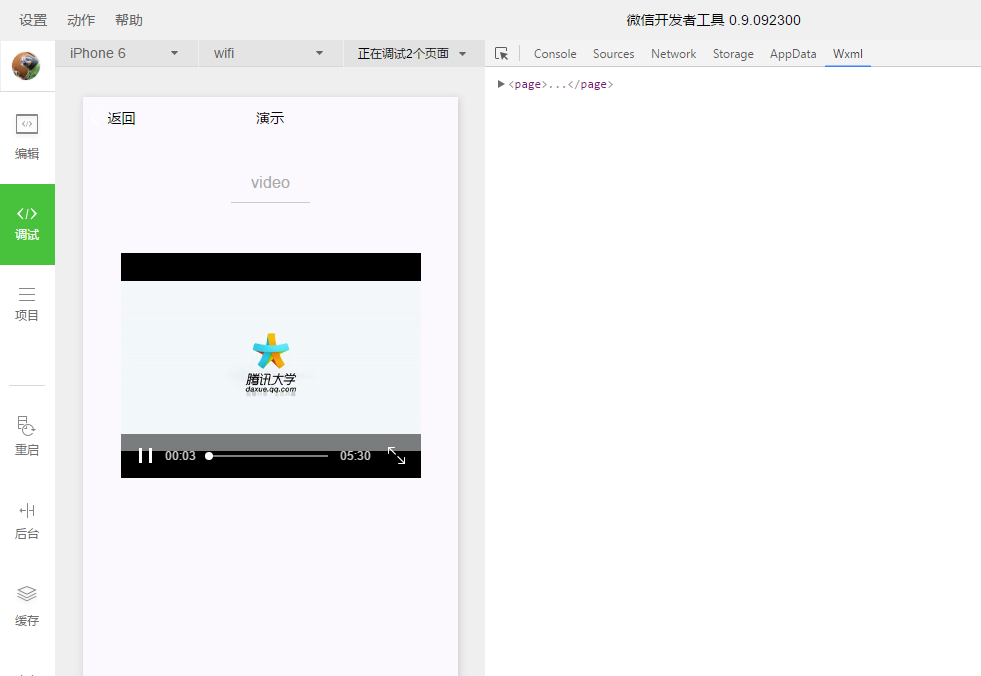The height and width of the screenshot is (676, 981).
Task: Switch to the Sources tab
Action: pos(613,54)
